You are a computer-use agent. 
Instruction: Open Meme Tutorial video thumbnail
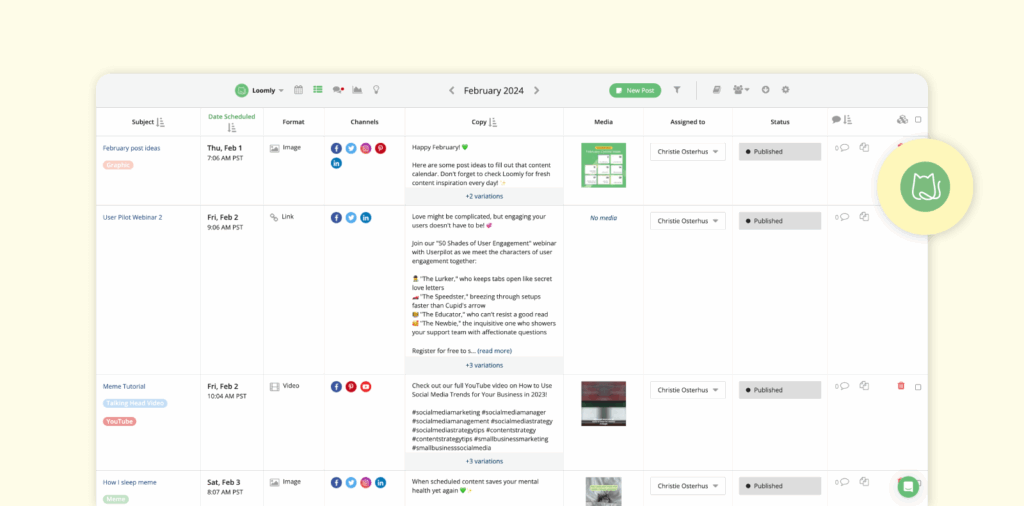click(x=603, y=403)
